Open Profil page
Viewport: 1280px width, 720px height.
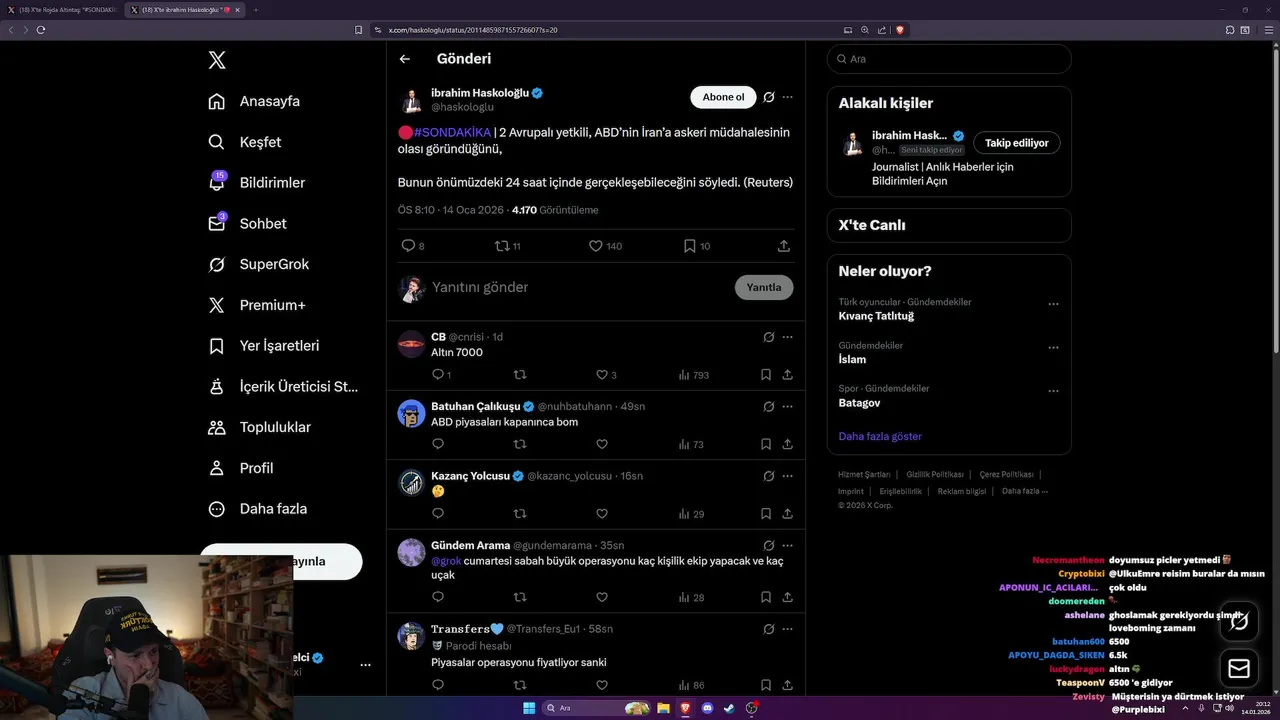coord(241,468)
